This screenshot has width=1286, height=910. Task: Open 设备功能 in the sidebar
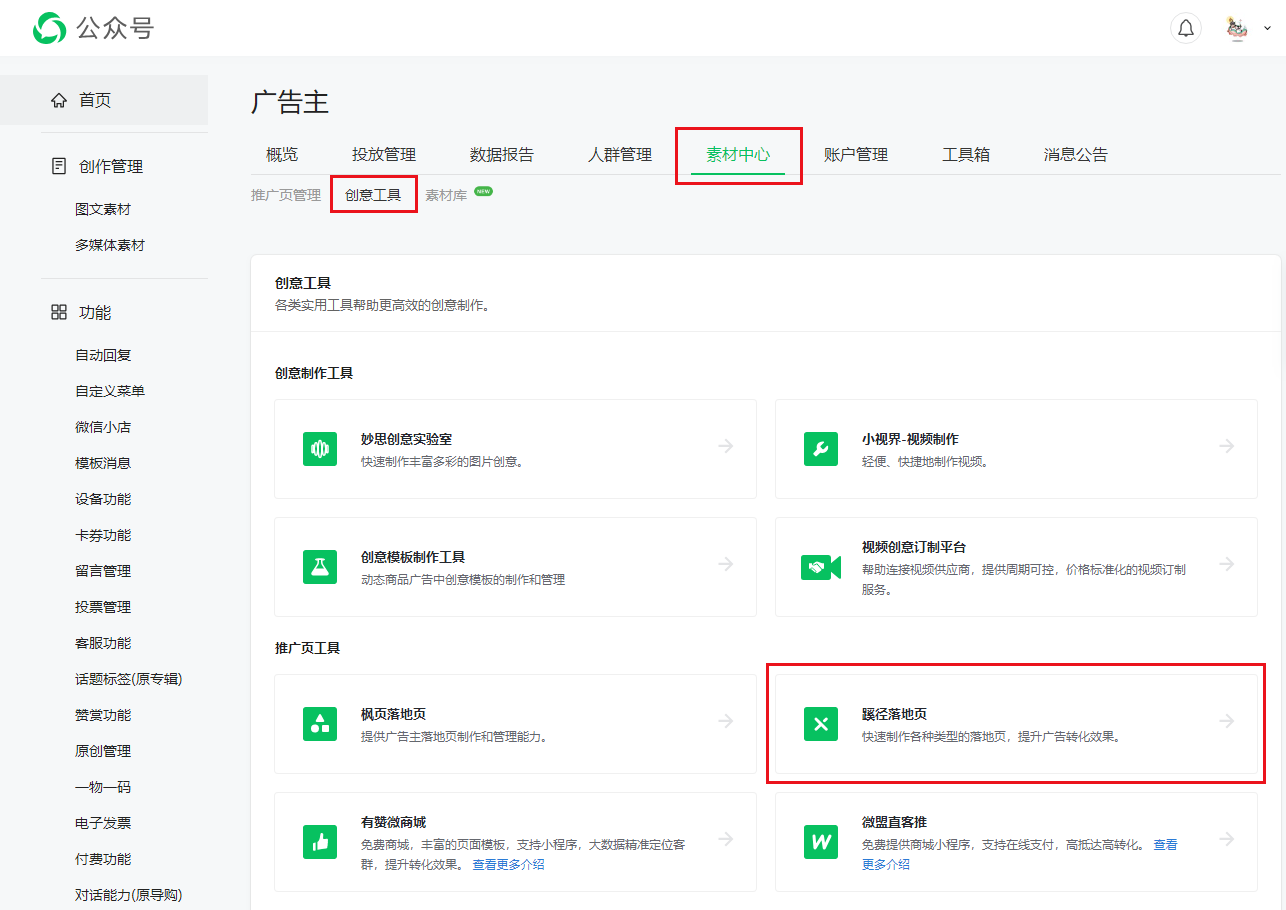[x=103, y=499]
